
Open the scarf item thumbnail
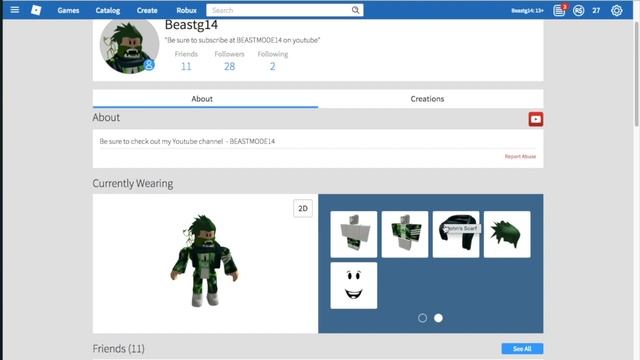456,234
